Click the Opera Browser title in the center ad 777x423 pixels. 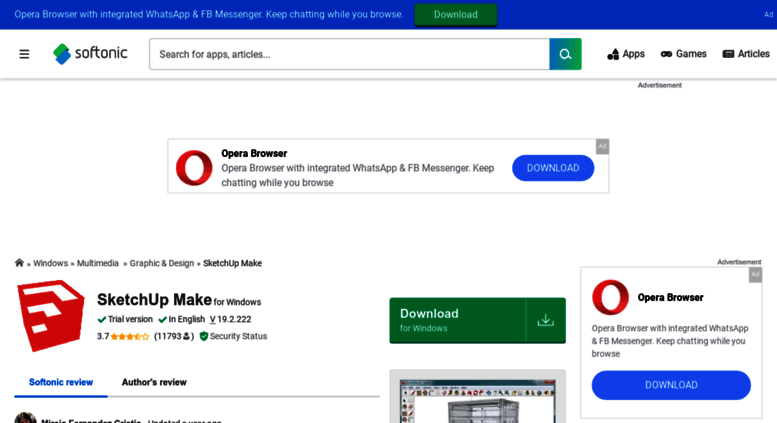click(x=254, y=154)
